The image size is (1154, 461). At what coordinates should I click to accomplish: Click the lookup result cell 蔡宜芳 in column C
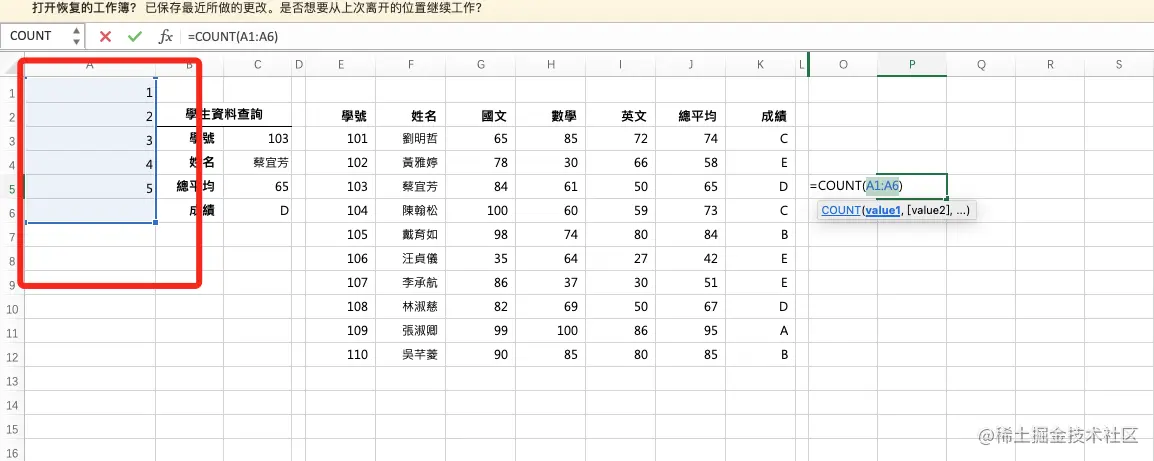coord(258,163)
